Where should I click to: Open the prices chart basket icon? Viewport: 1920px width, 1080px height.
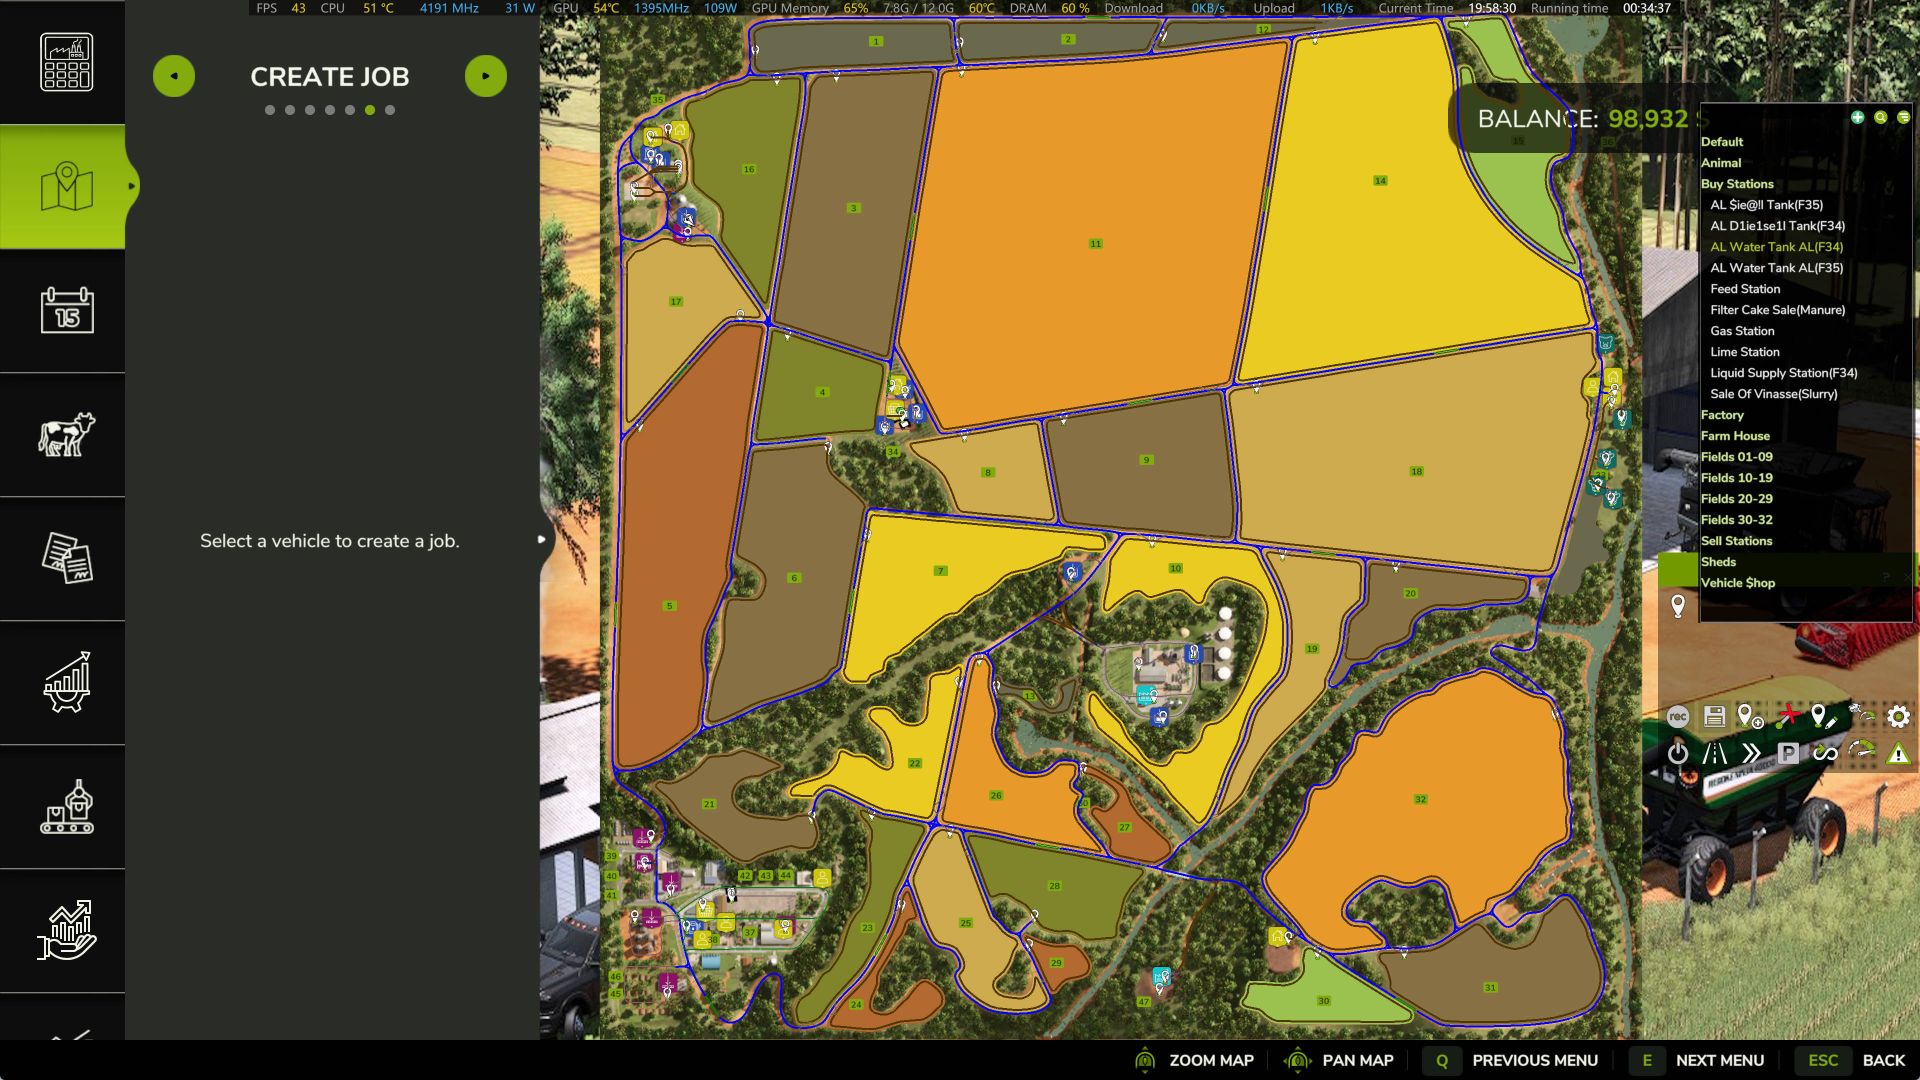point(66,682)
